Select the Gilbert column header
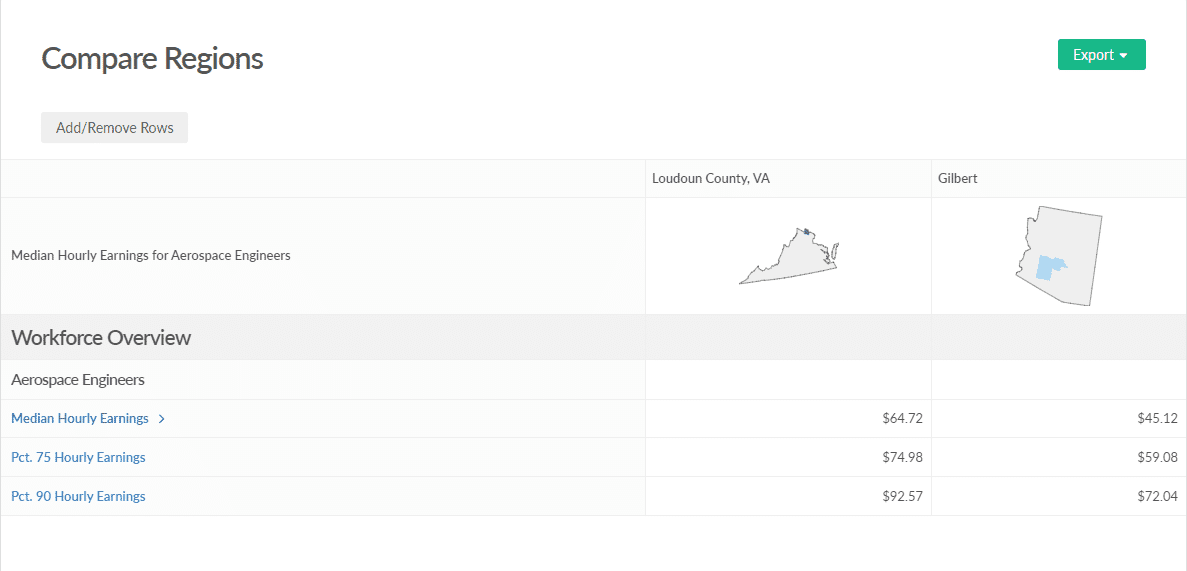 (x=957, y=179)
